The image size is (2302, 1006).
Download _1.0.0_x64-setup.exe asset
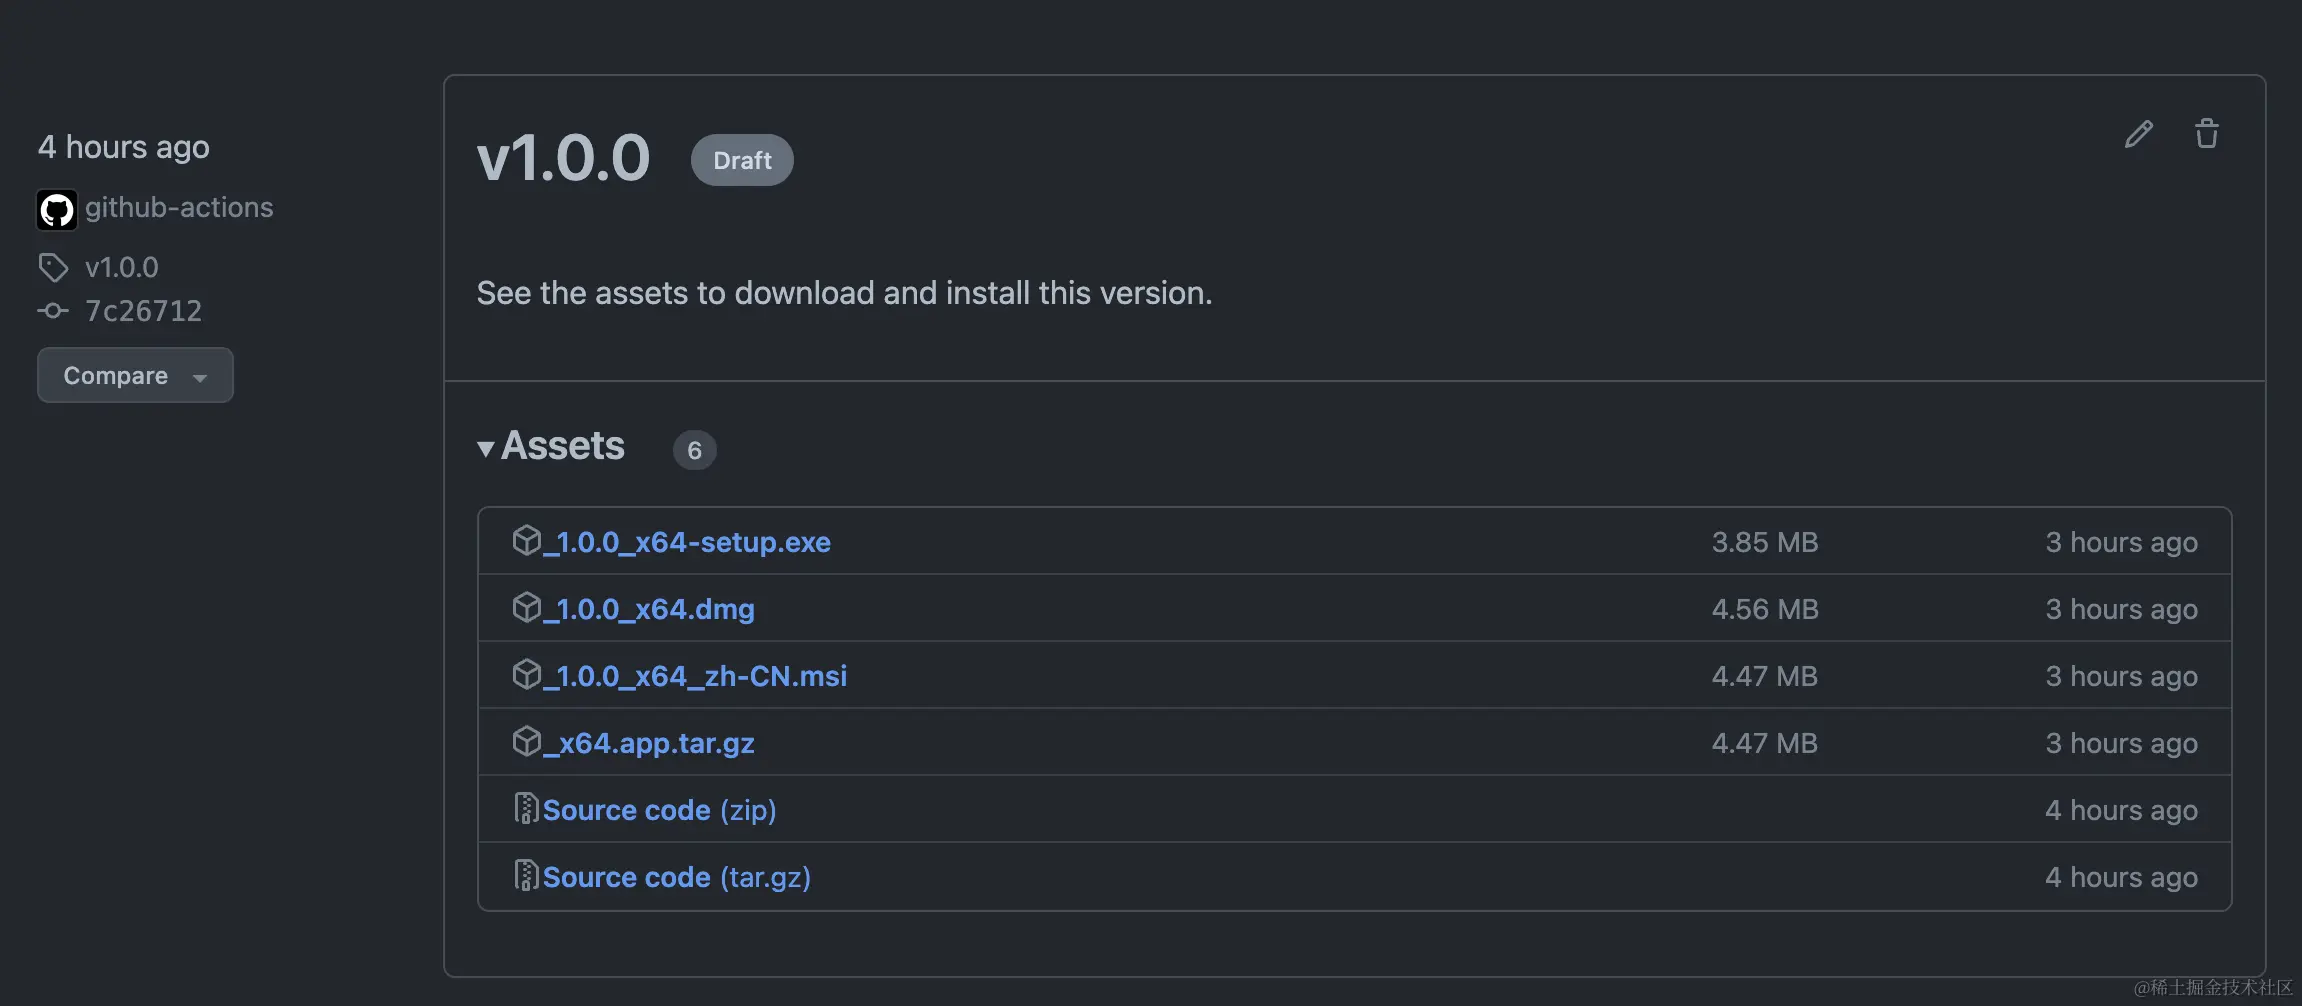pyautogui.click(x=687, y=542)
